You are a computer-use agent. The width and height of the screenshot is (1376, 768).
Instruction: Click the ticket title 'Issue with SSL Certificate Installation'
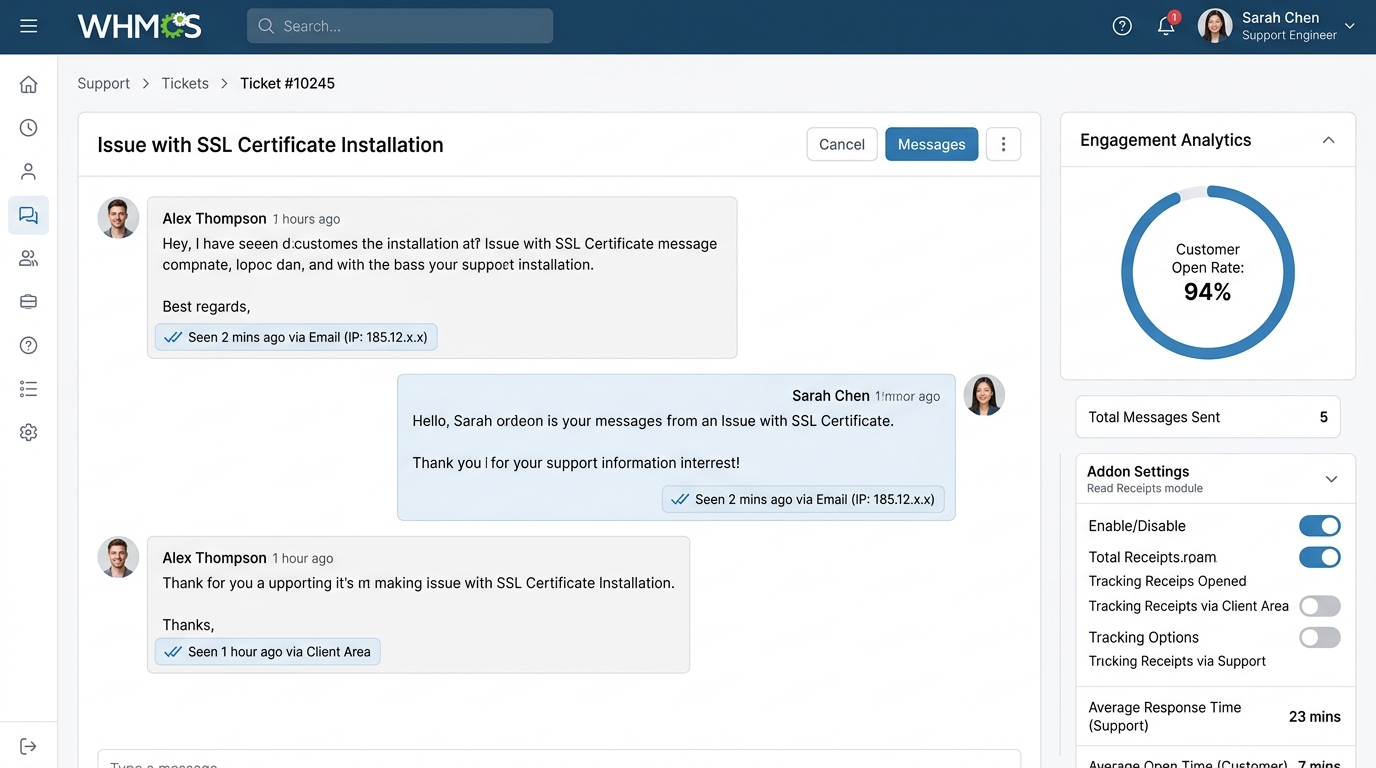(270, 144)
